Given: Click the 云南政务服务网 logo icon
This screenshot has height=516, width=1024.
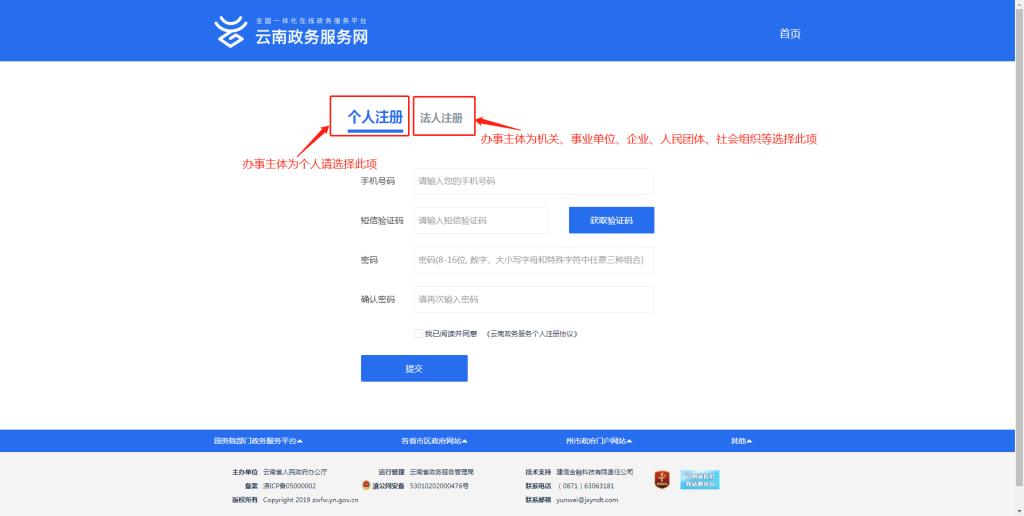Looking at the screenshot, I should coord(230,31).
